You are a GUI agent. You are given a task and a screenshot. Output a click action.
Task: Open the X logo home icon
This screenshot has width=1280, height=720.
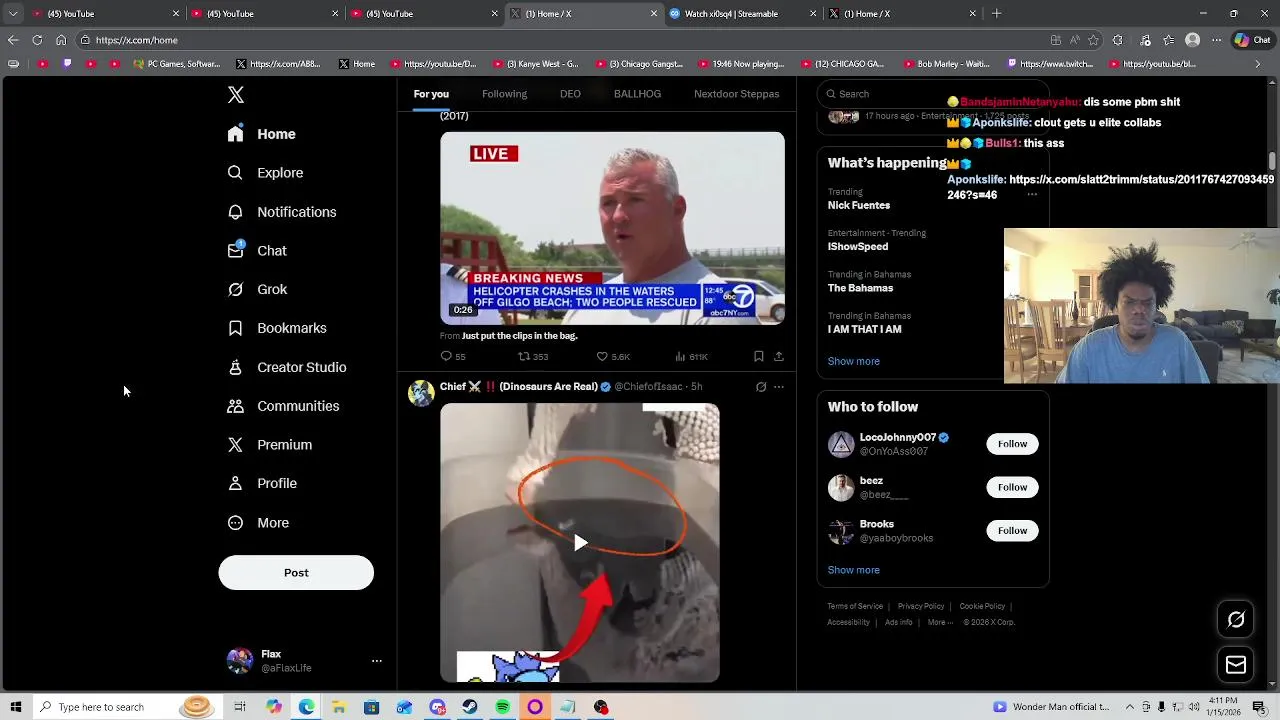236,95
